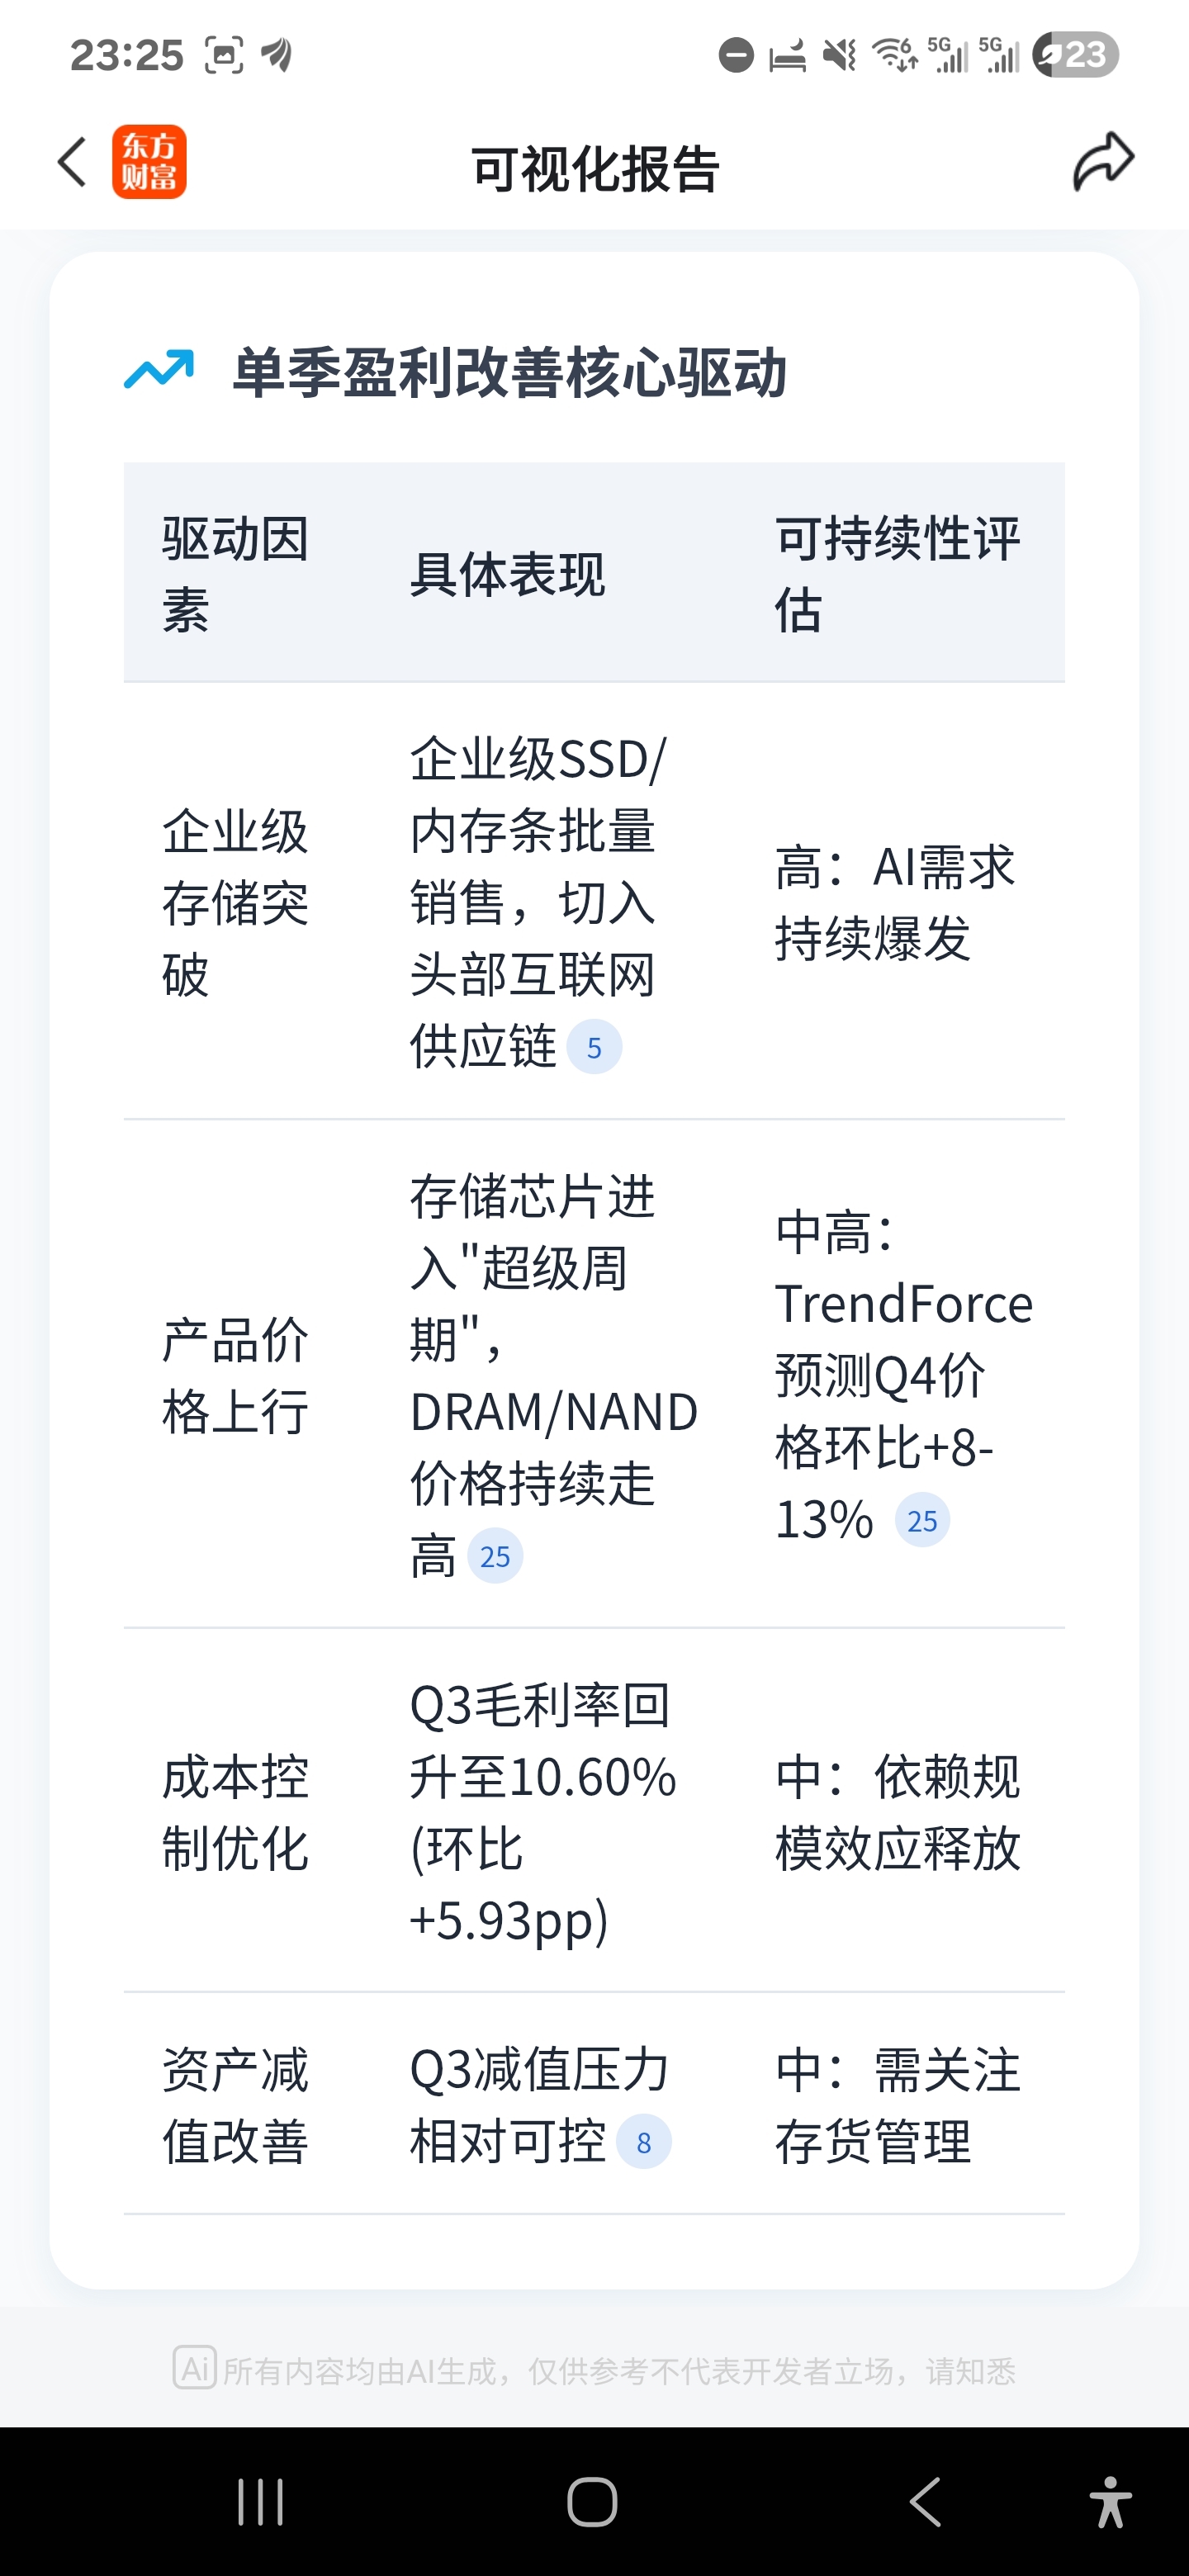
Task: Open the 东方财富 app logo
Action: 149,163
